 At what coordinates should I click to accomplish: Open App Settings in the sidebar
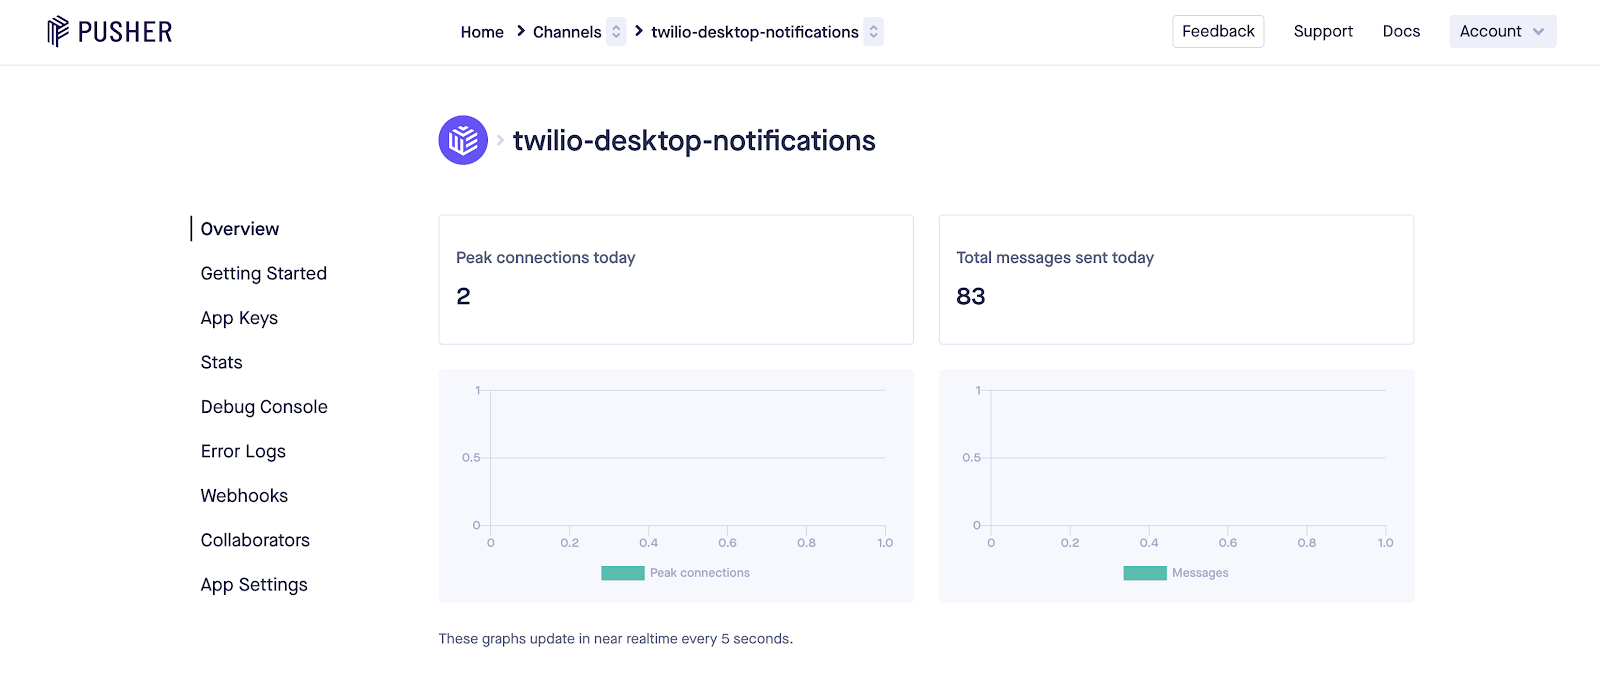254,585
